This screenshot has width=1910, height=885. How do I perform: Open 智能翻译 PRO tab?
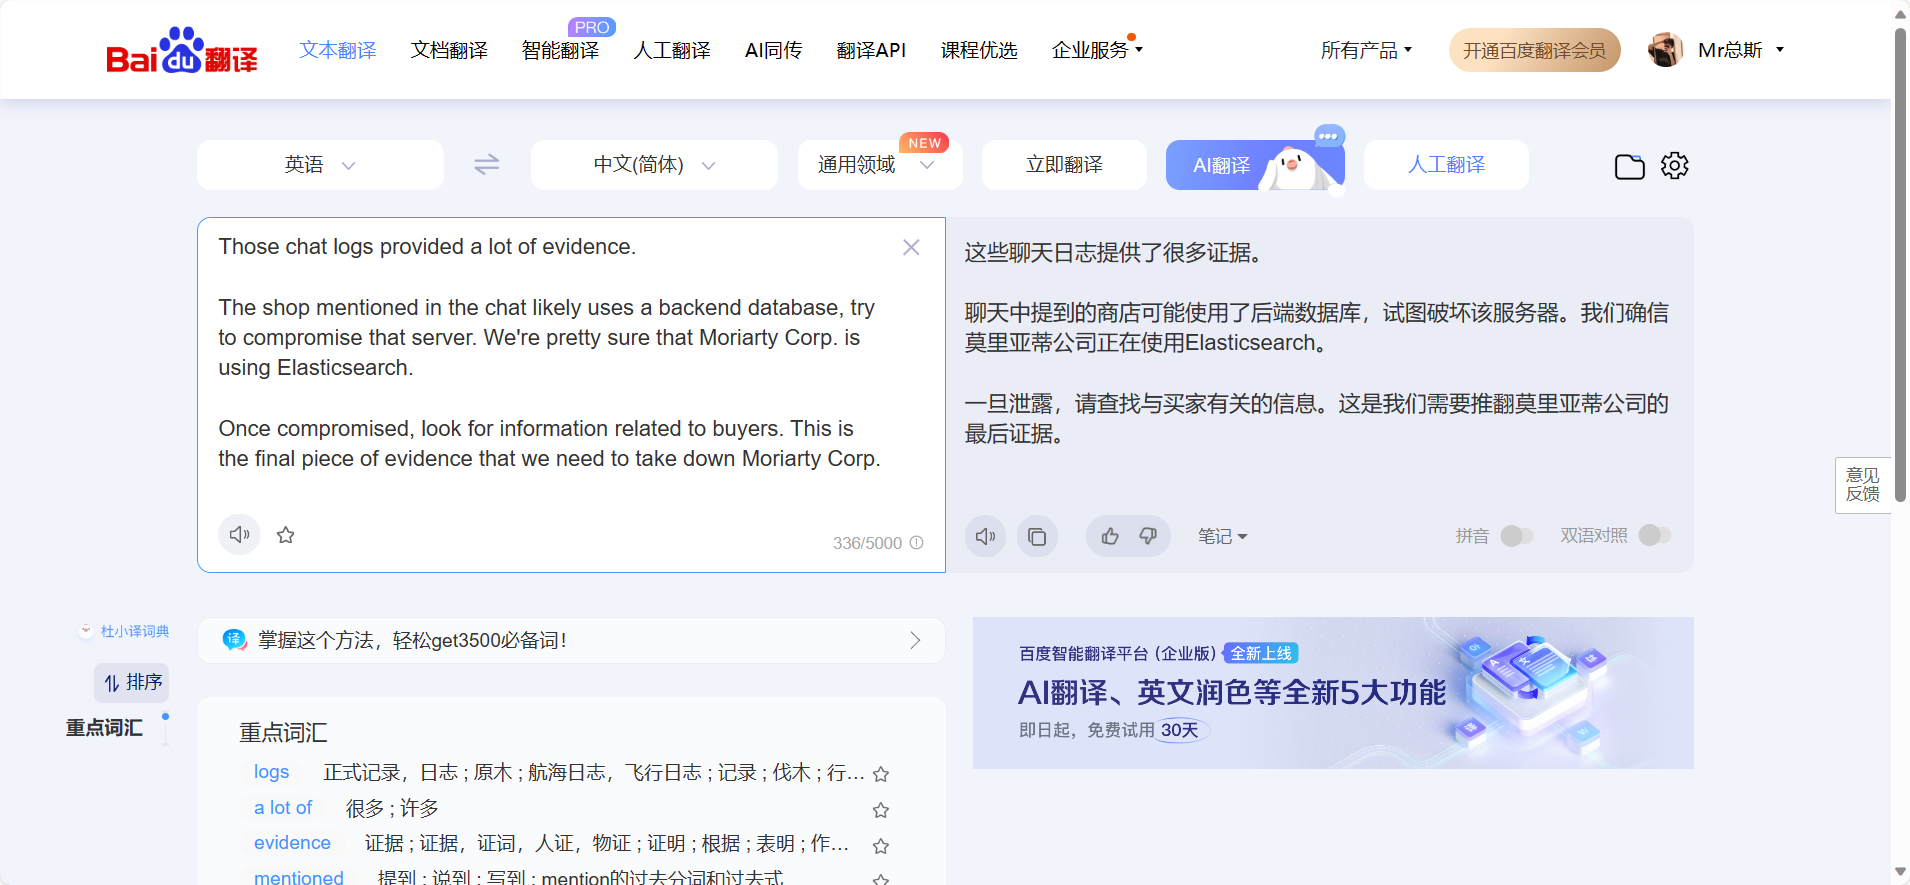(x=560, y=50)
